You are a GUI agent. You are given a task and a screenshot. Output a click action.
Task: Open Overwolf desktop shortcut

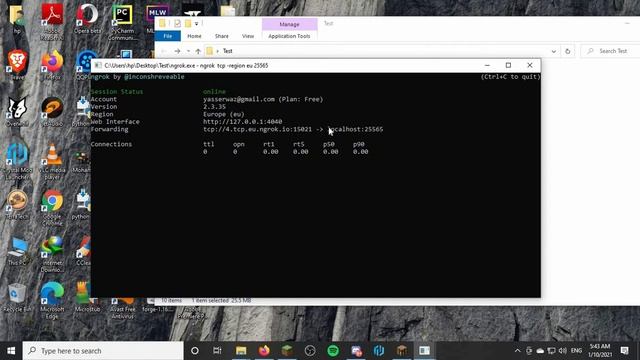tap(17, 111)
